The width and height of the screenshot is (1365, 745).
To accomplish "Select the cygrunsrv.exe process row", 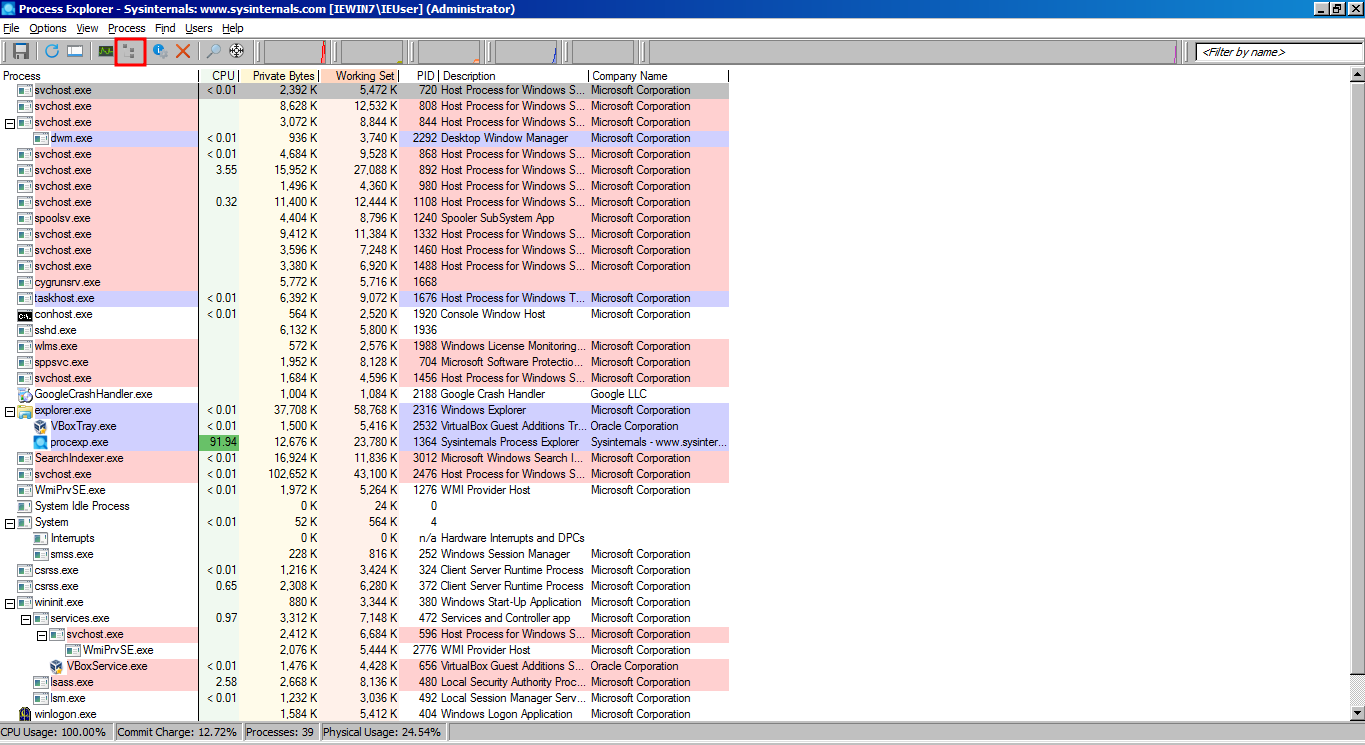I will click(364, 282).
